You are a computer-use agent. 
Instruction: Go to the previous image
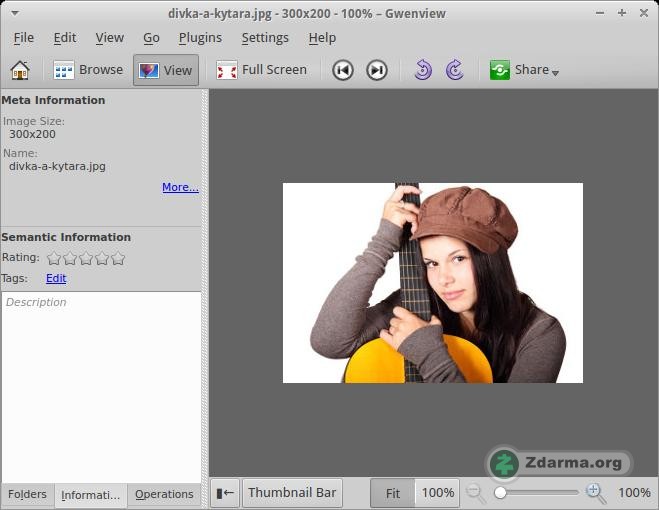[343, 70]
